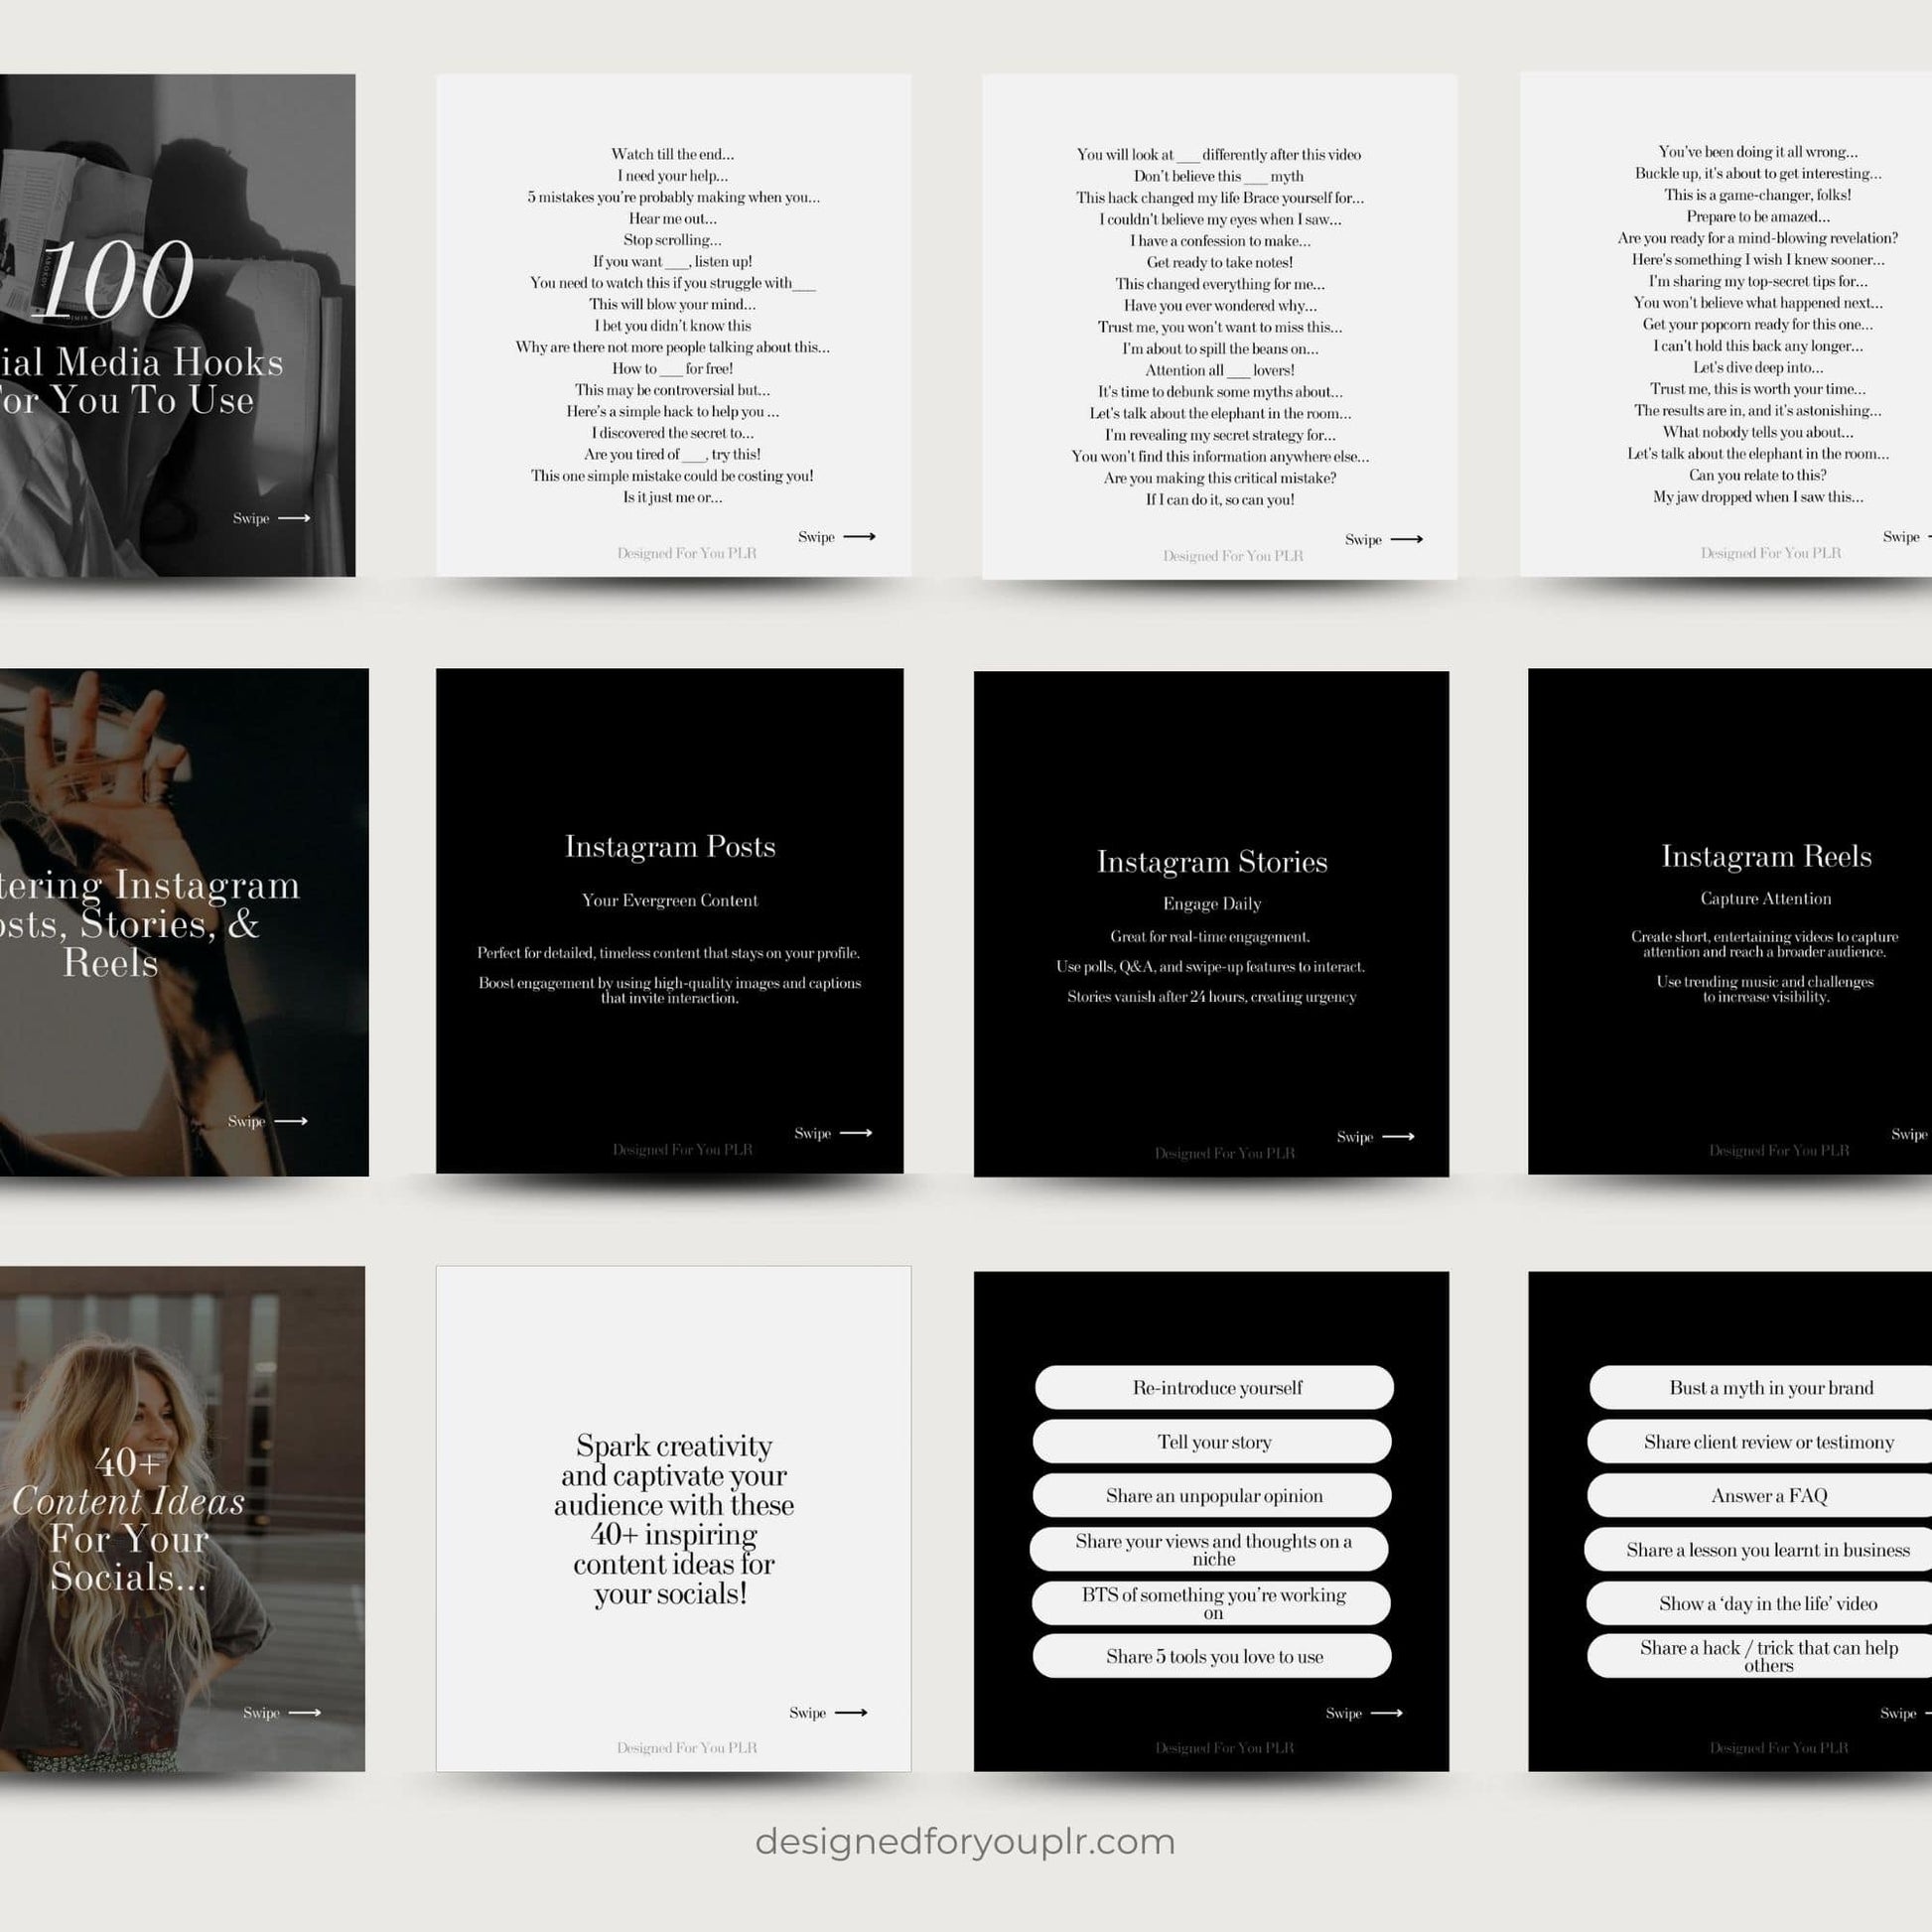Open the designedforyouplr.com link

pos(965,1842)
